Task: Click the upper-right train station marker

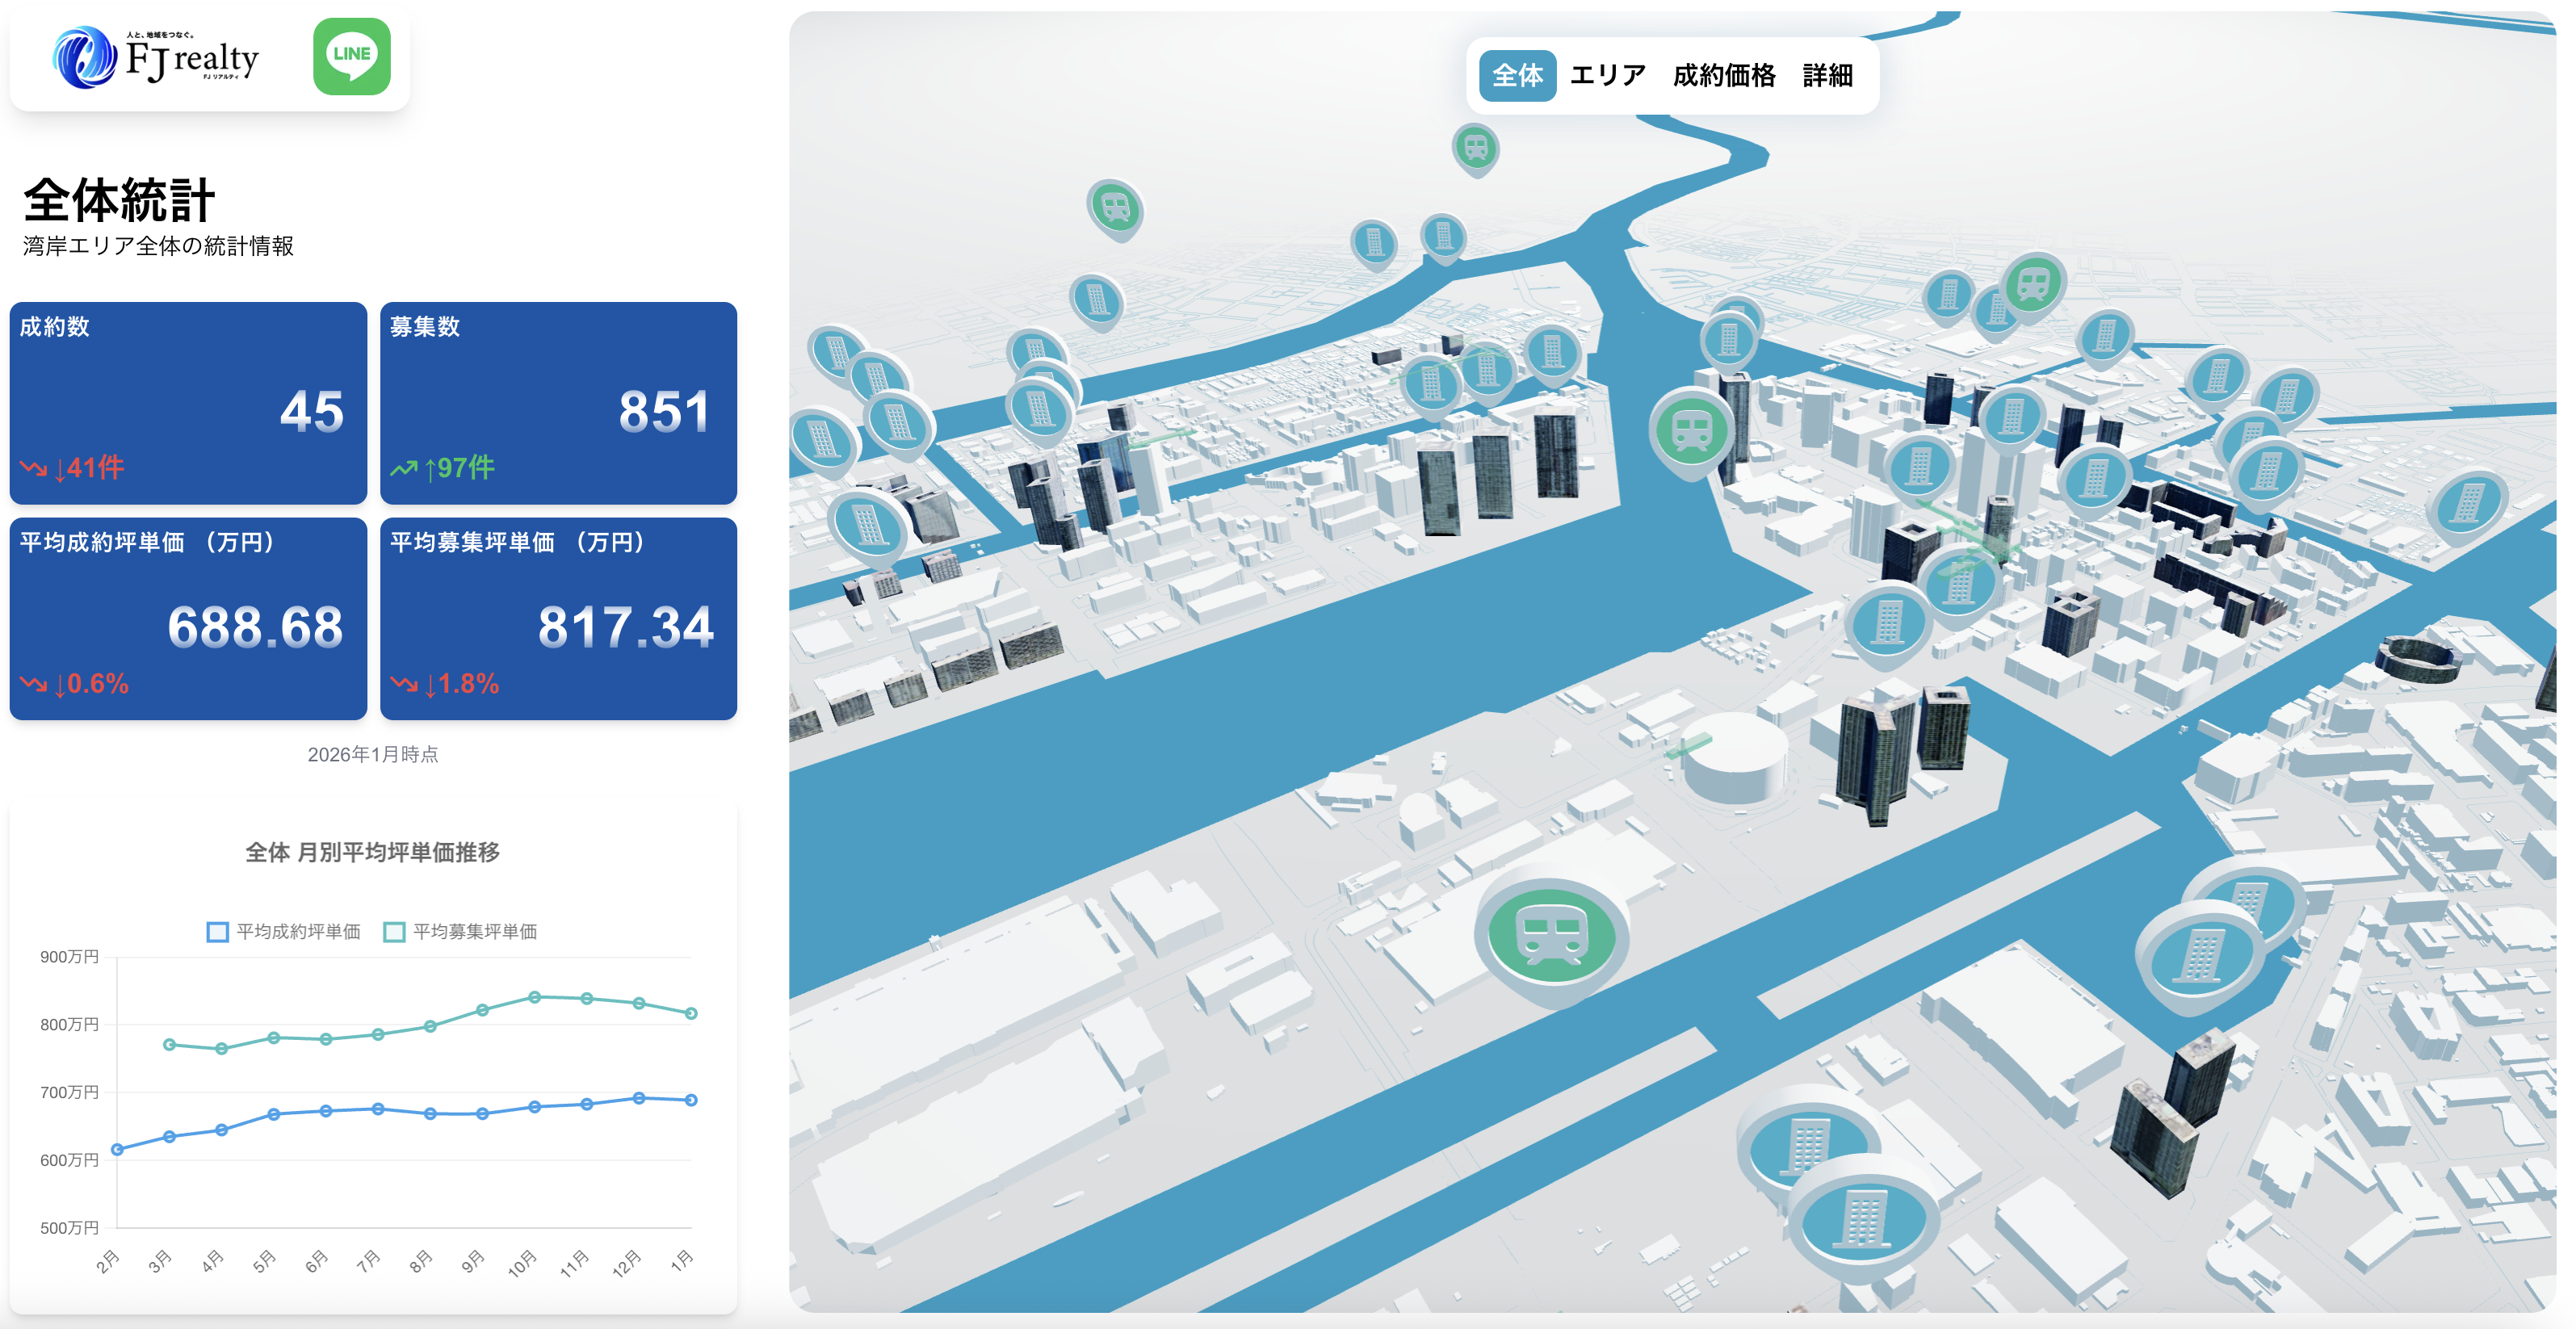Action: (2034, 285)
